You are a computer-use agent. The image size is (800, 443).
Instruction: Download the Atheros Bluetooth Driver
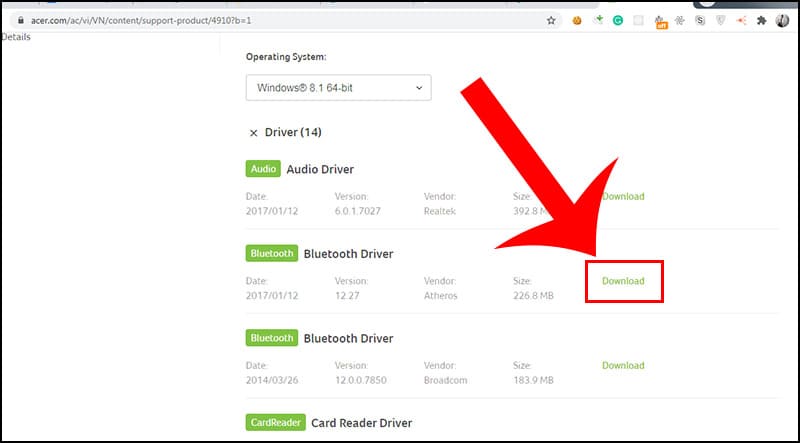[x=623, y=281]
